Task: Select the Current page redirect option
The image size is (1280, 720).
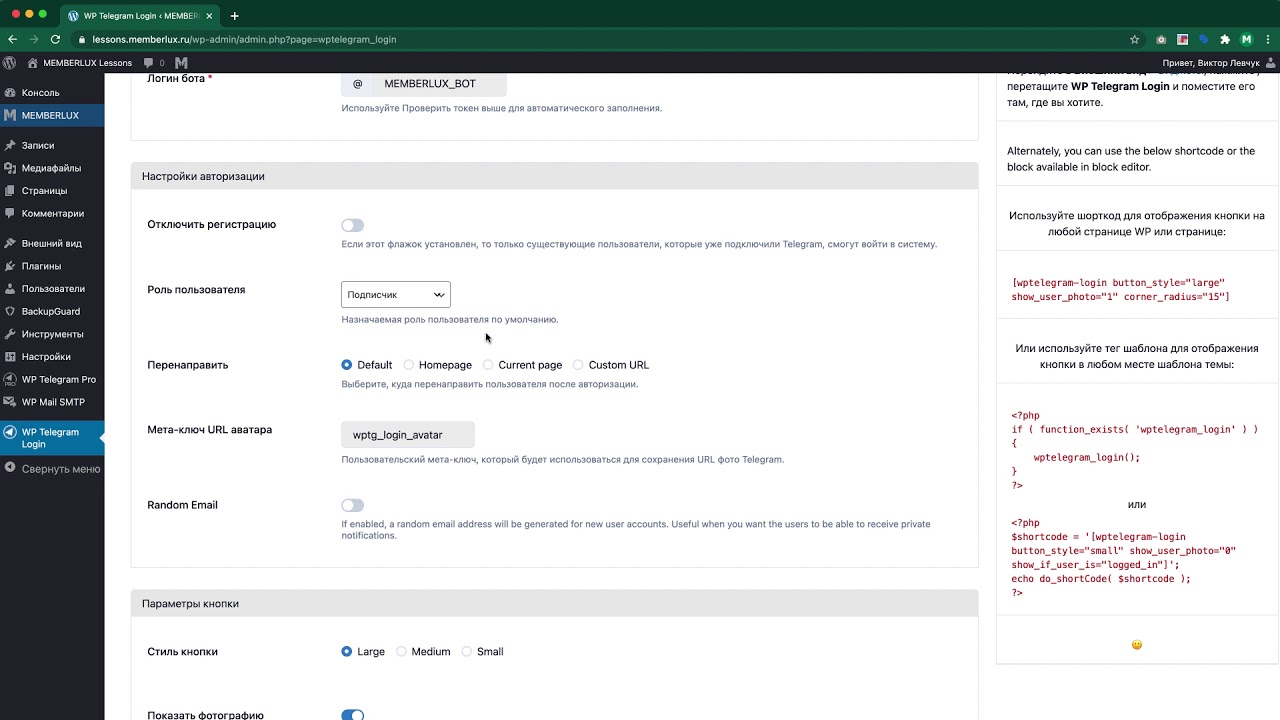Action: coord(488,365)
